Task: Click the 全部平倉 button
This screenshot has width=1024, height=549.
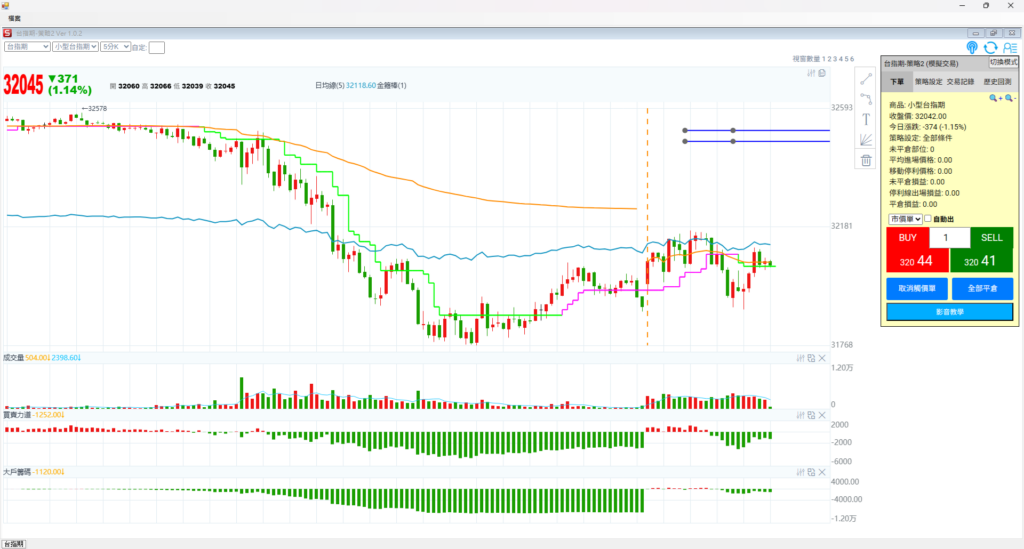Action: pyautogui.click(x=981, y=288)
